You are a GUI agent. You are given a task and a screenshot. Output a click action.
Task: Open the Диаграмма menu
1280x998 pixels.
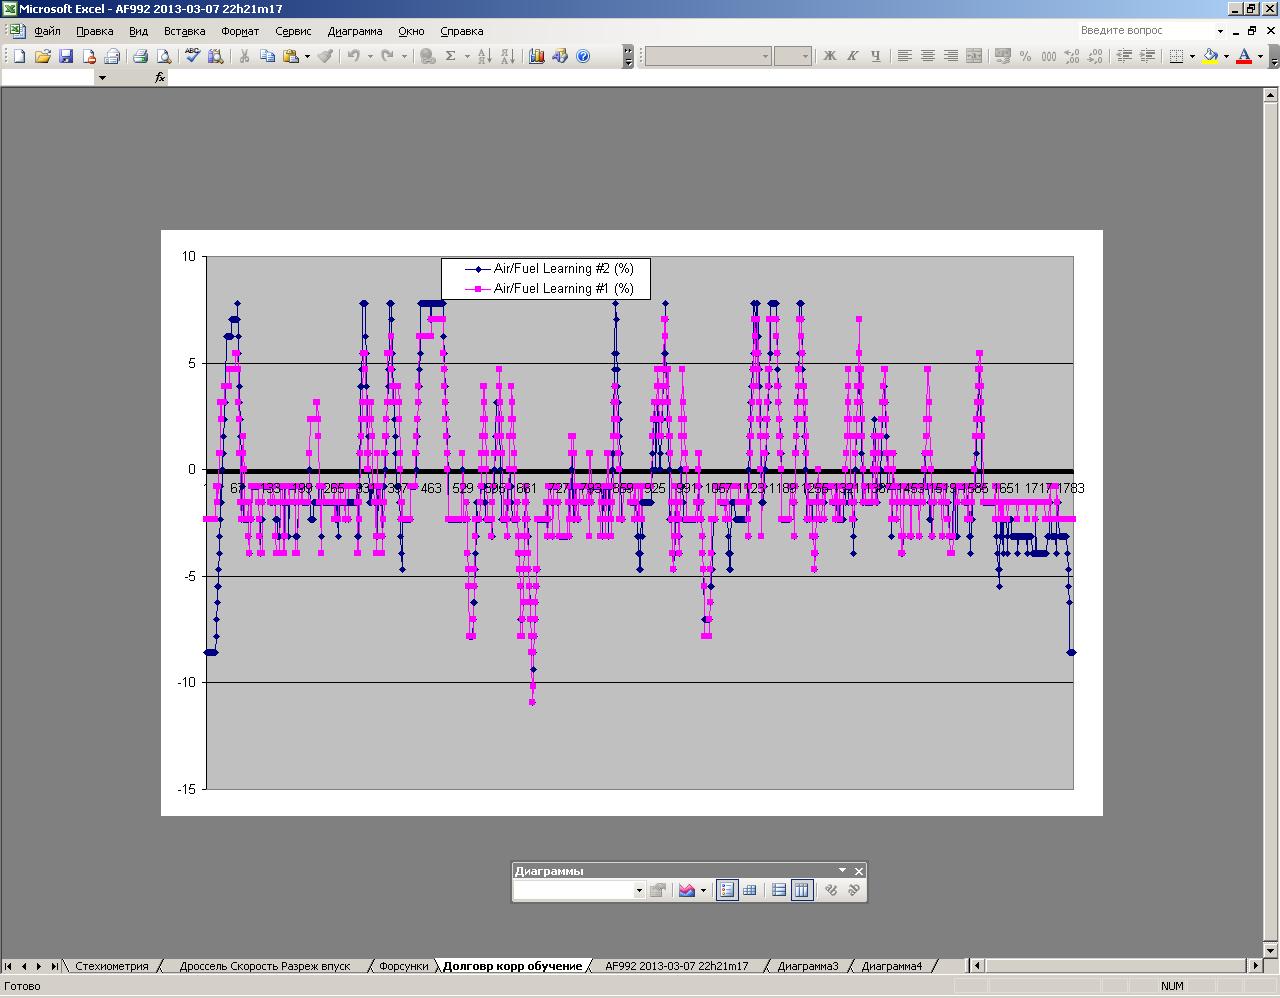[355, 31]
